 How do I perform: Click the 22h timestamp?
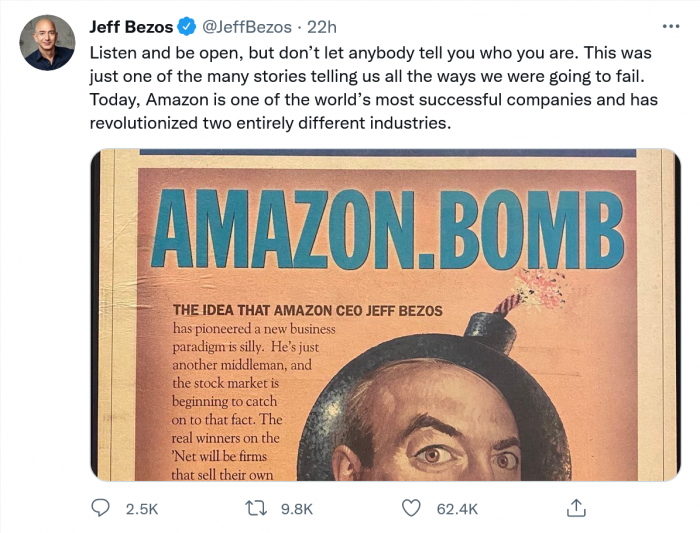pos(321,27)
